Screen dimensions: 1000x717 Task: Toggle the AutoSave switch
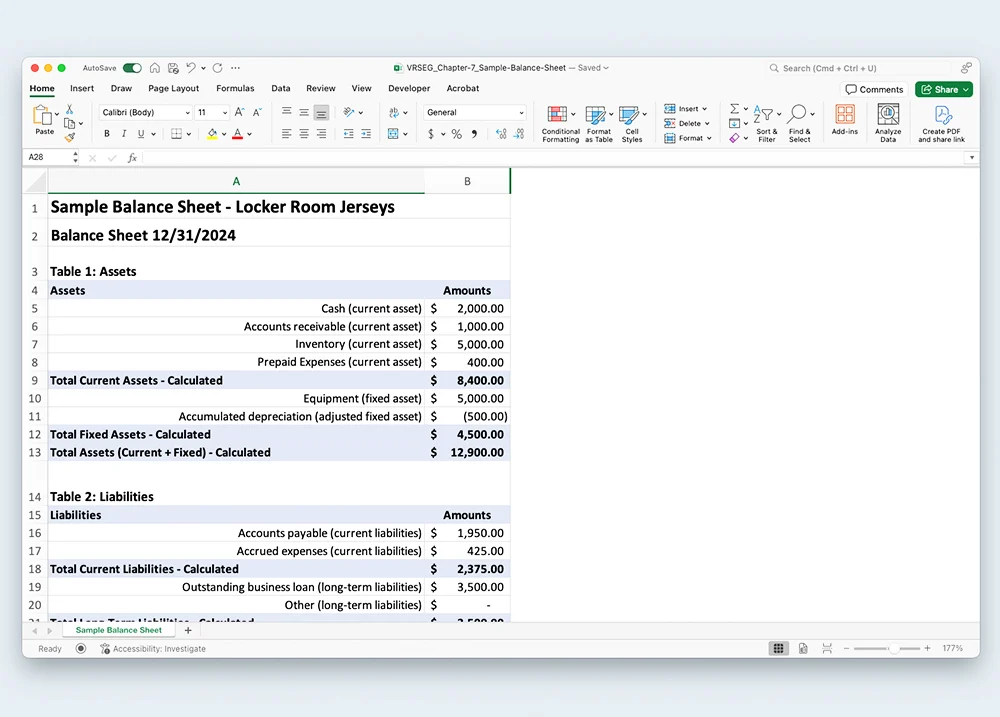point(132,68)
